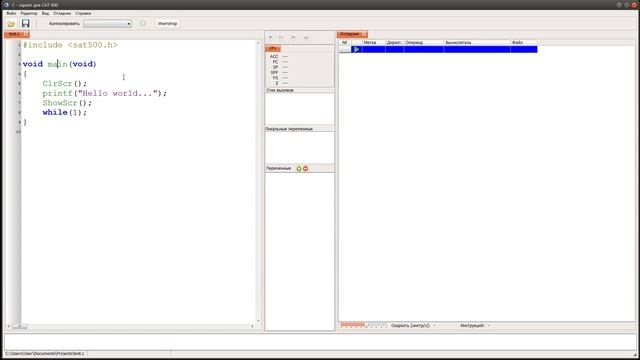Screen dimensions: 640x360
Task: Remove a watch variable with red minus icon
Action: [x=305, y=169]
